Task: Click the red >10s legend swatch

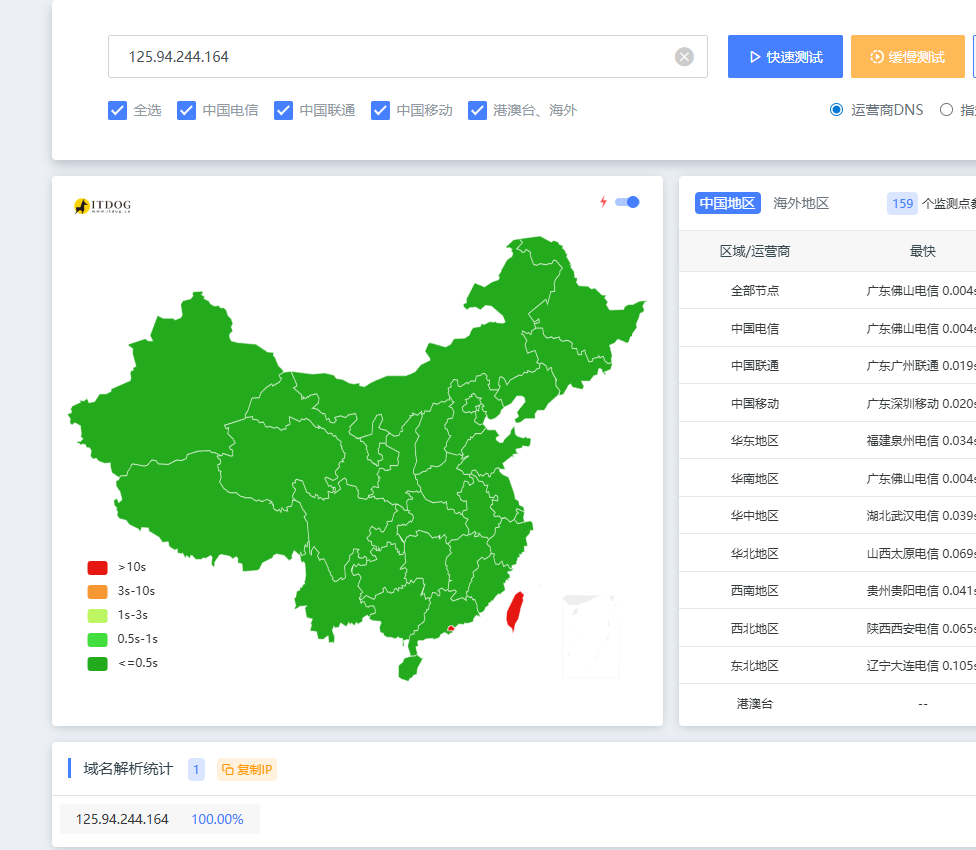Action: pos(97,567)
